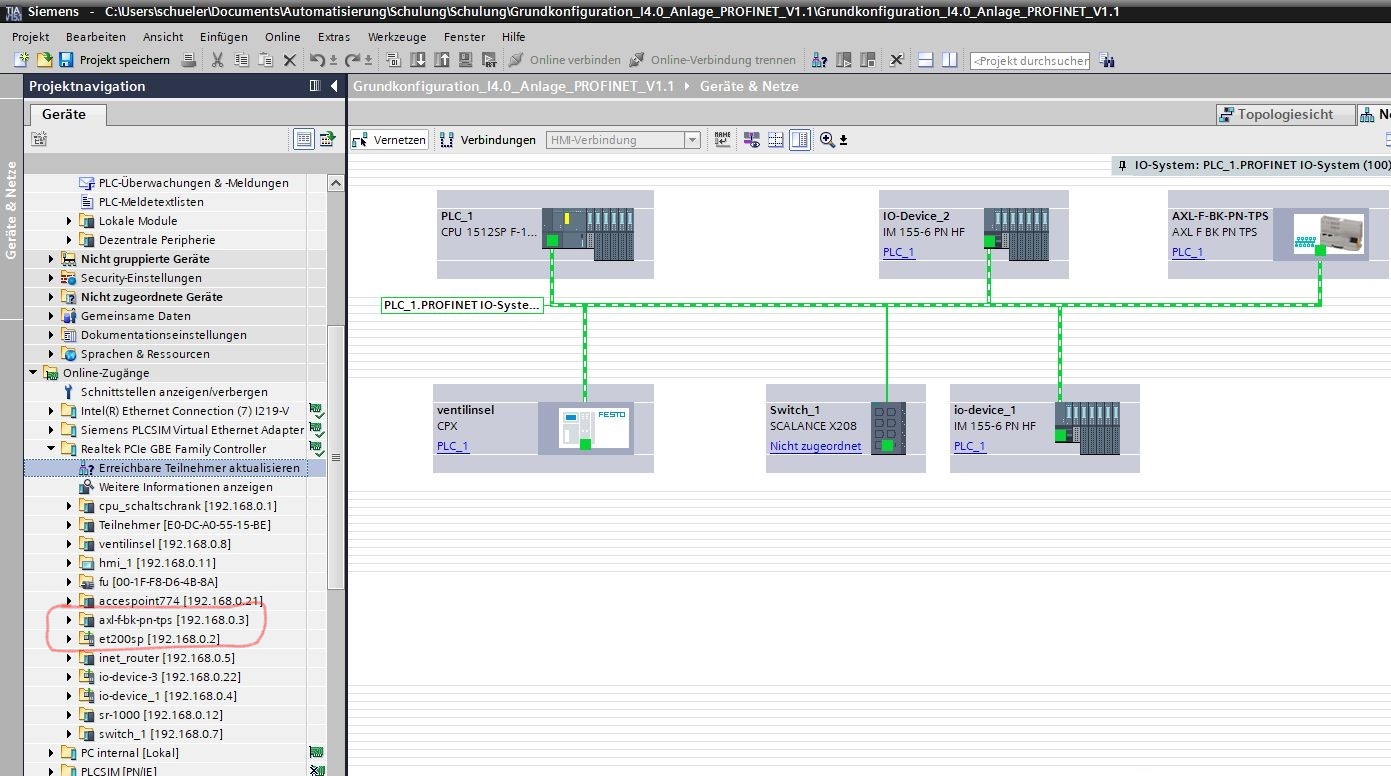Open the HMI-Verbindung connection type dropdown
The width and height of the screenshot is (1391, 776).
click(x=691, y=140)
